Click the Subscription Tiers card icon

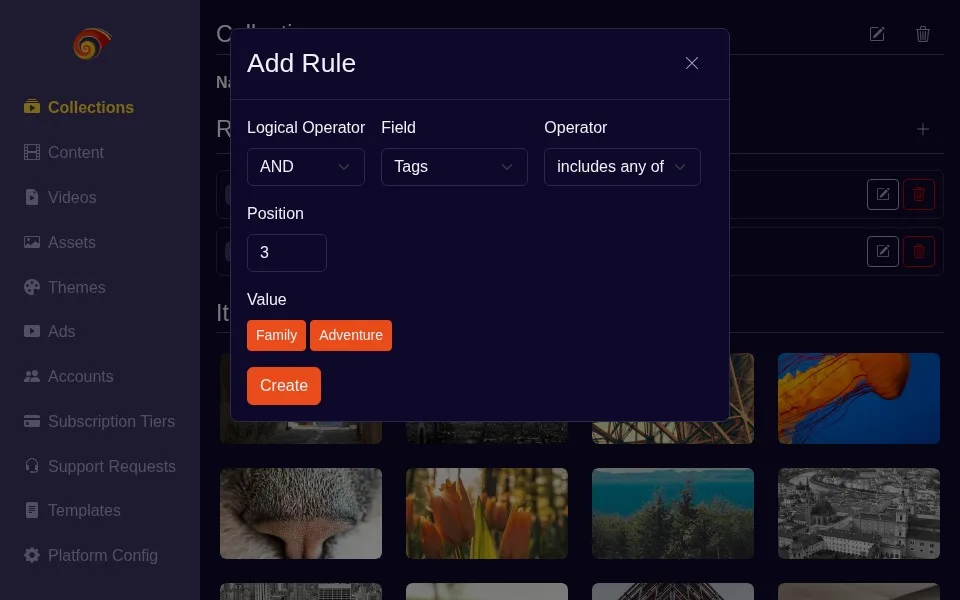pyautogui.click(x=32, y=421)
